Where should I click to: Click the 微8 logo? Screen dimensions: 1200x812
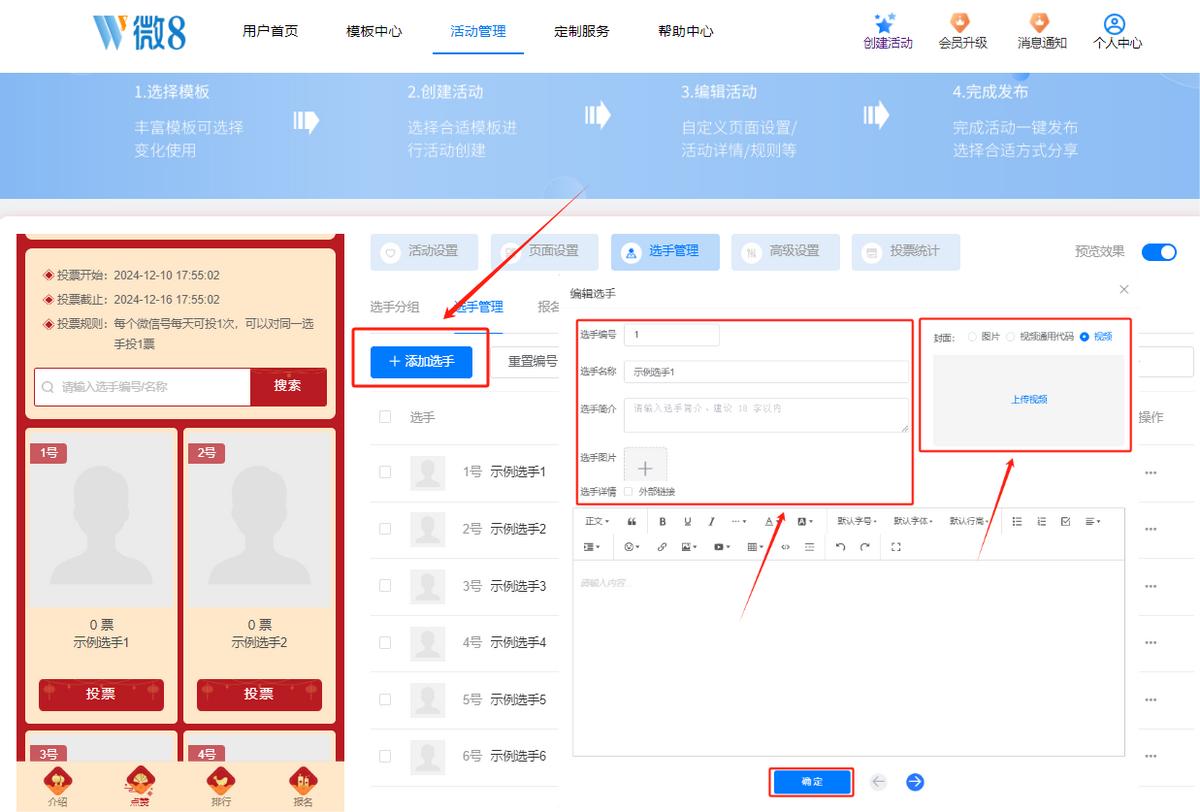click(x=139, y=32)
